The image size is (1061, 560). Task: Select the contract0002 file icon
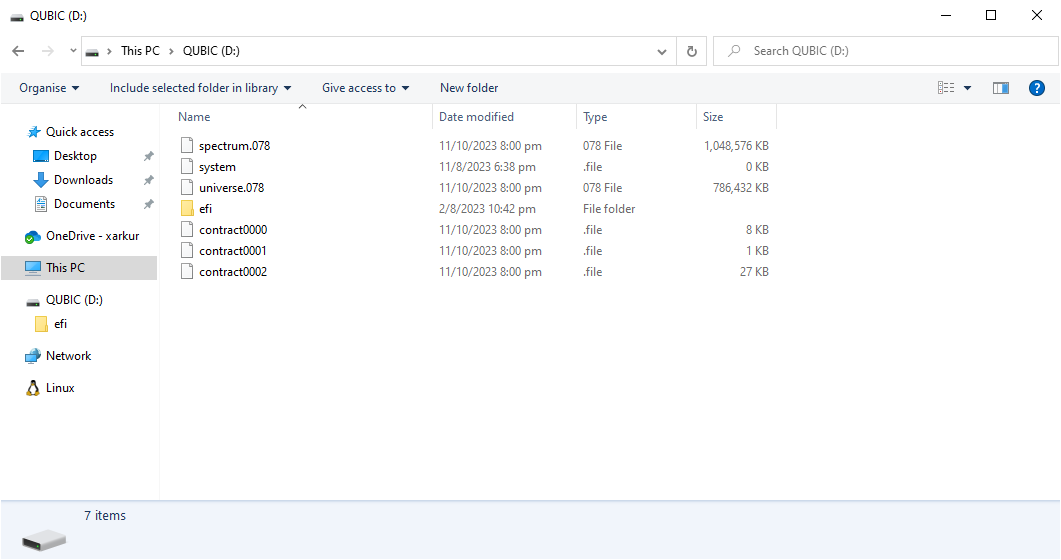[187, 271]
